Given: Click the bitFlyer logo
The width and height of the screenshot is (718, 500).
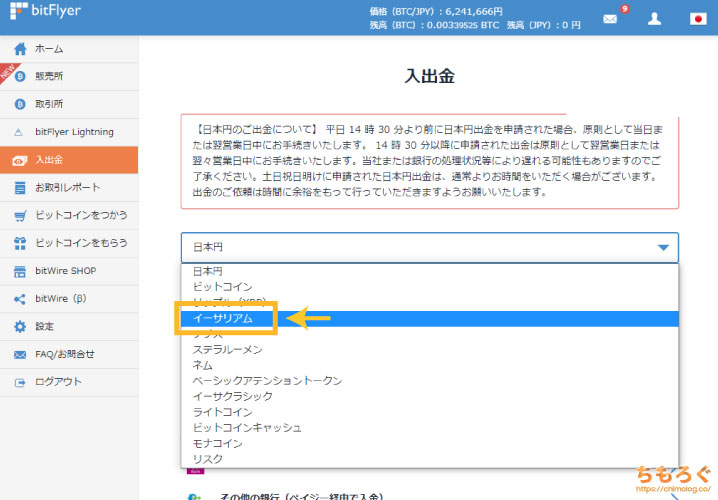Looking at the screenshot, I should (45, 11).
